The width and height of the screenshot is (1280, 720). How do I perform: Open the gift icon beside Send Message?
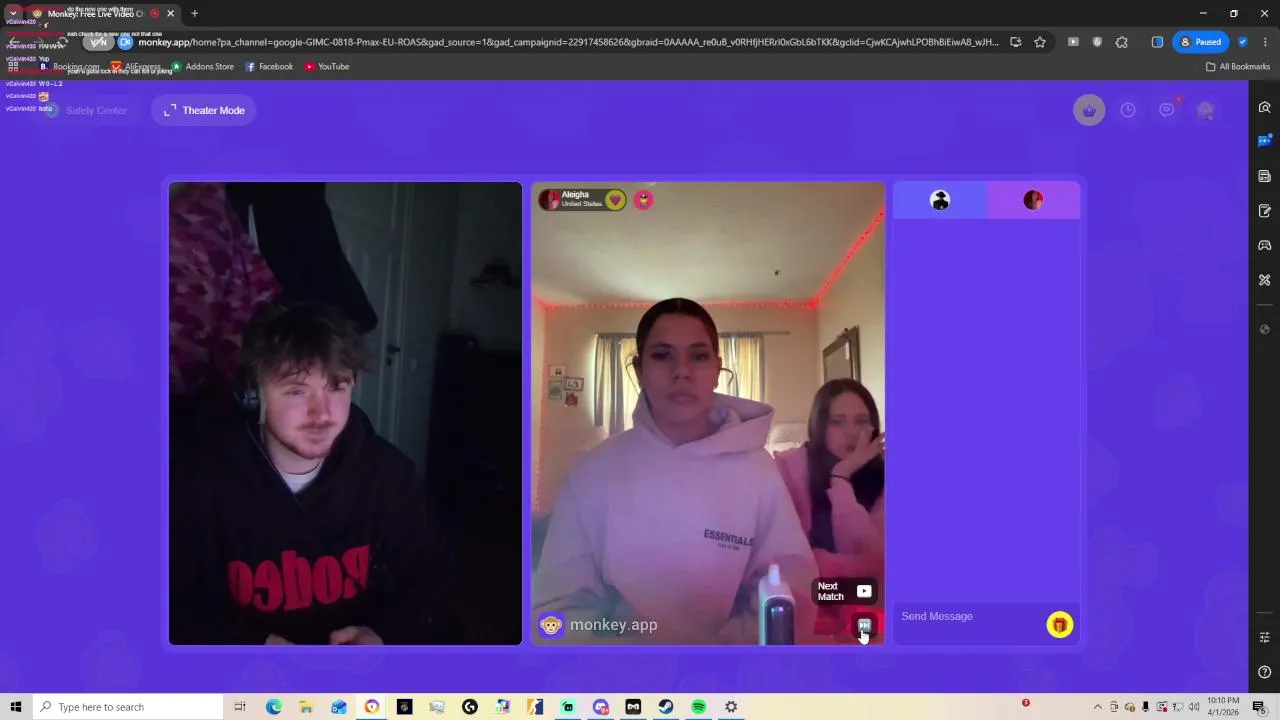[1059, 625]
